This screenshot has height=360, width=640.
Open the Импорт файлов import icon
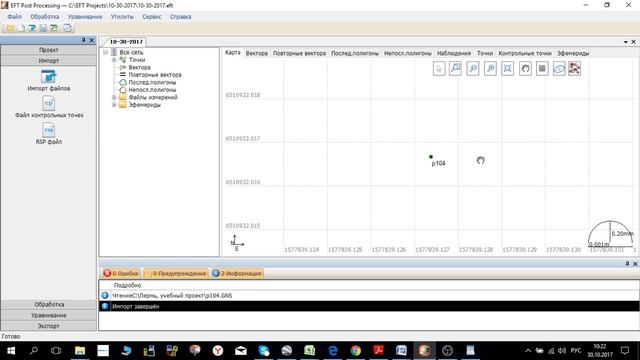49,80
